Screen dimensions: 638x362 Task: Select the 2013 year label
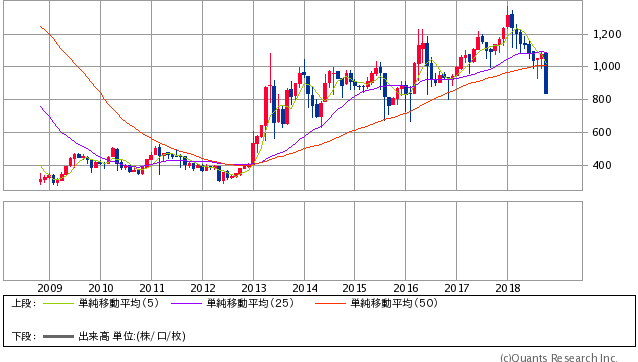[x=254, y=288]
